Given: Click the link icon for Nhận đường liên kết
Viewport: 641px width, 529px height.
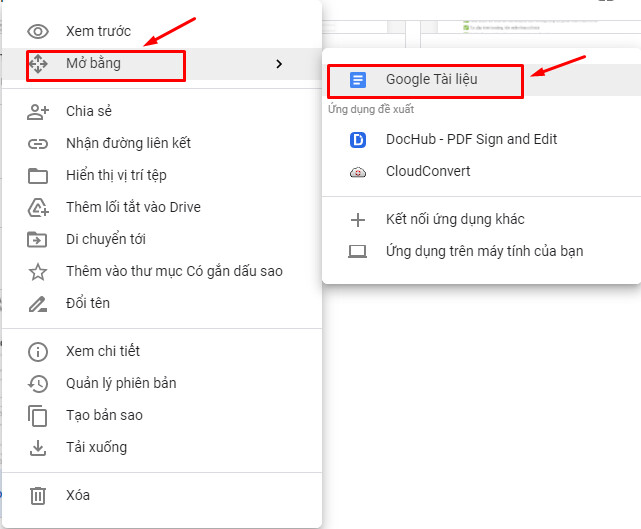Looking at the screenshot, I should [38, 144].
